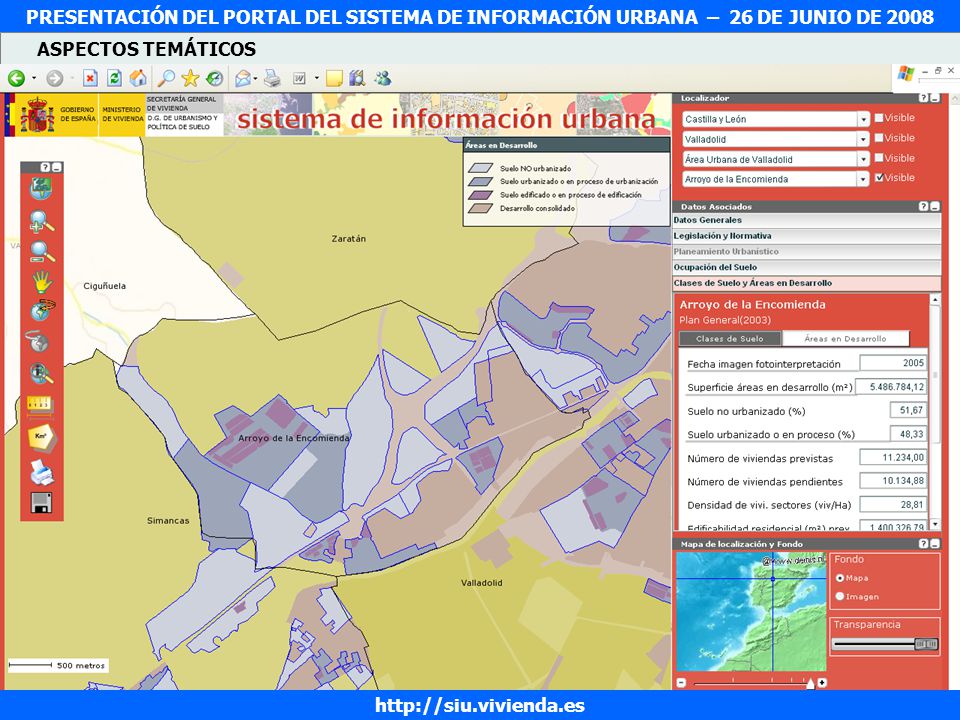Minimize the Localizador panel
The width and height of the screenshot is (960, 720).
point(934,98)
